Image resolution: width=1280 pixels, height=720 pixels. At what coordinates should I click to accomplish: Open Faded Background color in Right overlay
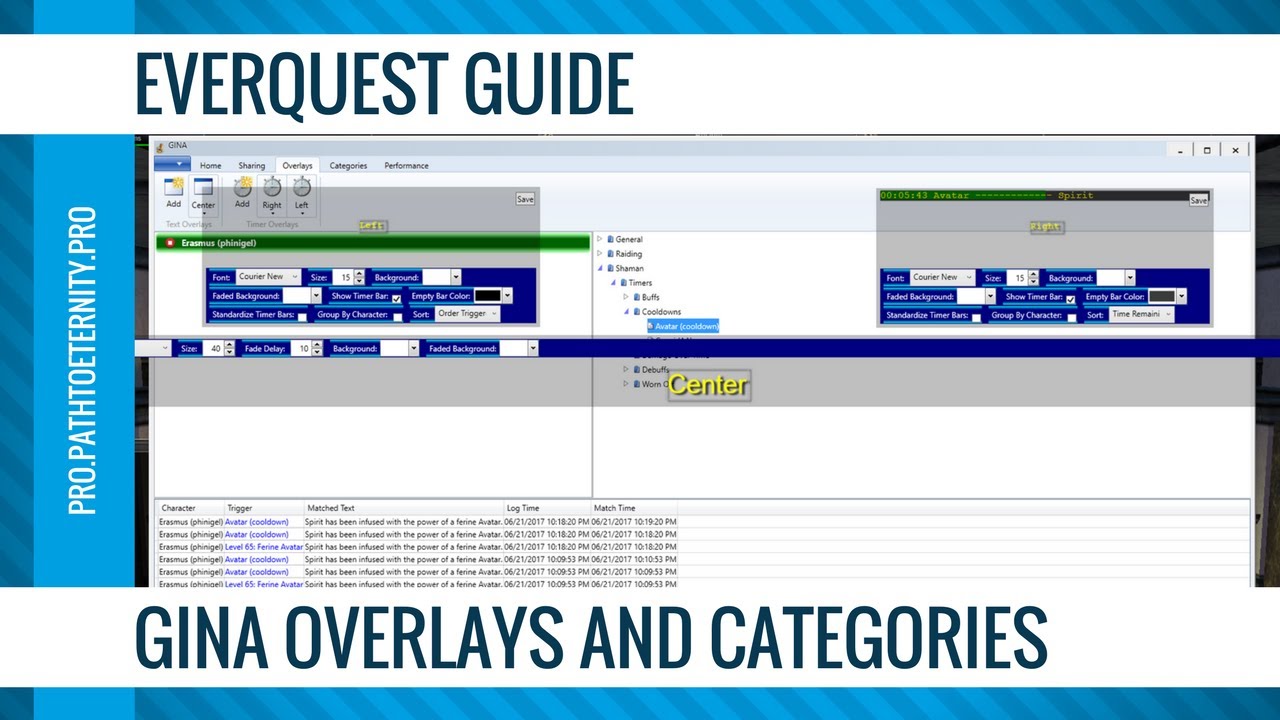(976, 296)
